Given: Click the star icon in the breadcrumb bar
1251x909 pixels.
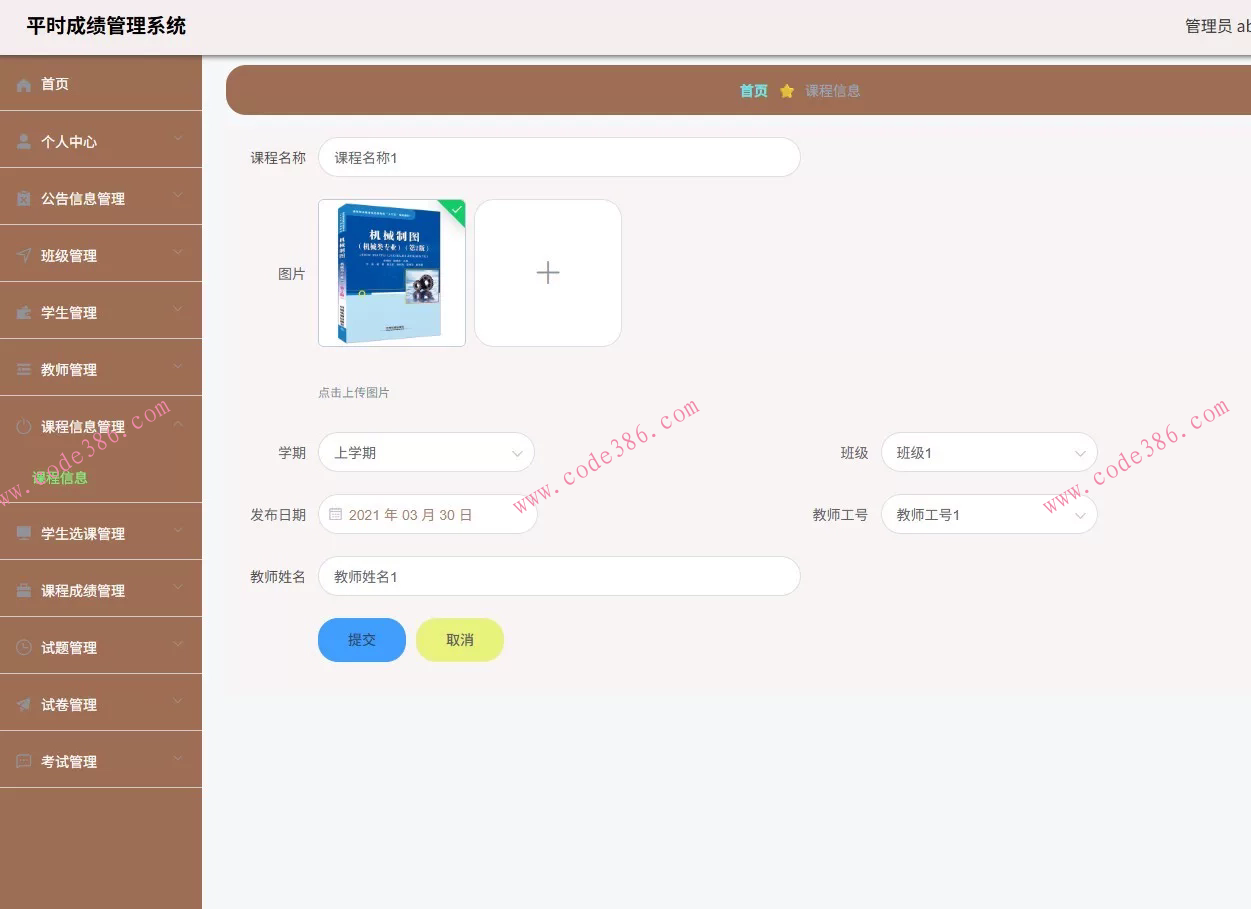Looking at the screenshot, I should 787,90.
